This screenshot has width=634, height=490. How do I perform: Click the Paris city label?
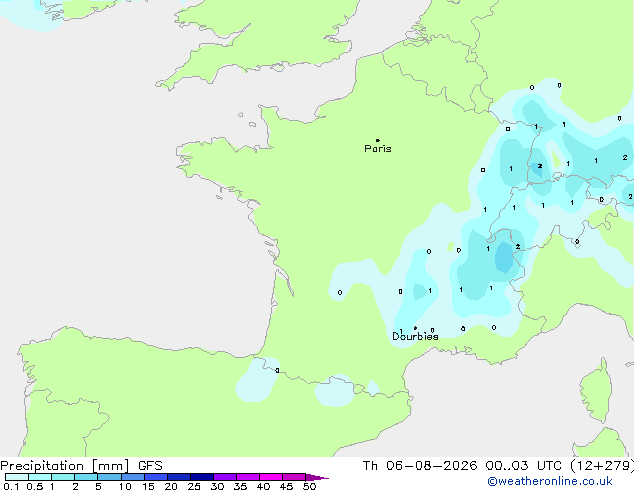(378, 148)
